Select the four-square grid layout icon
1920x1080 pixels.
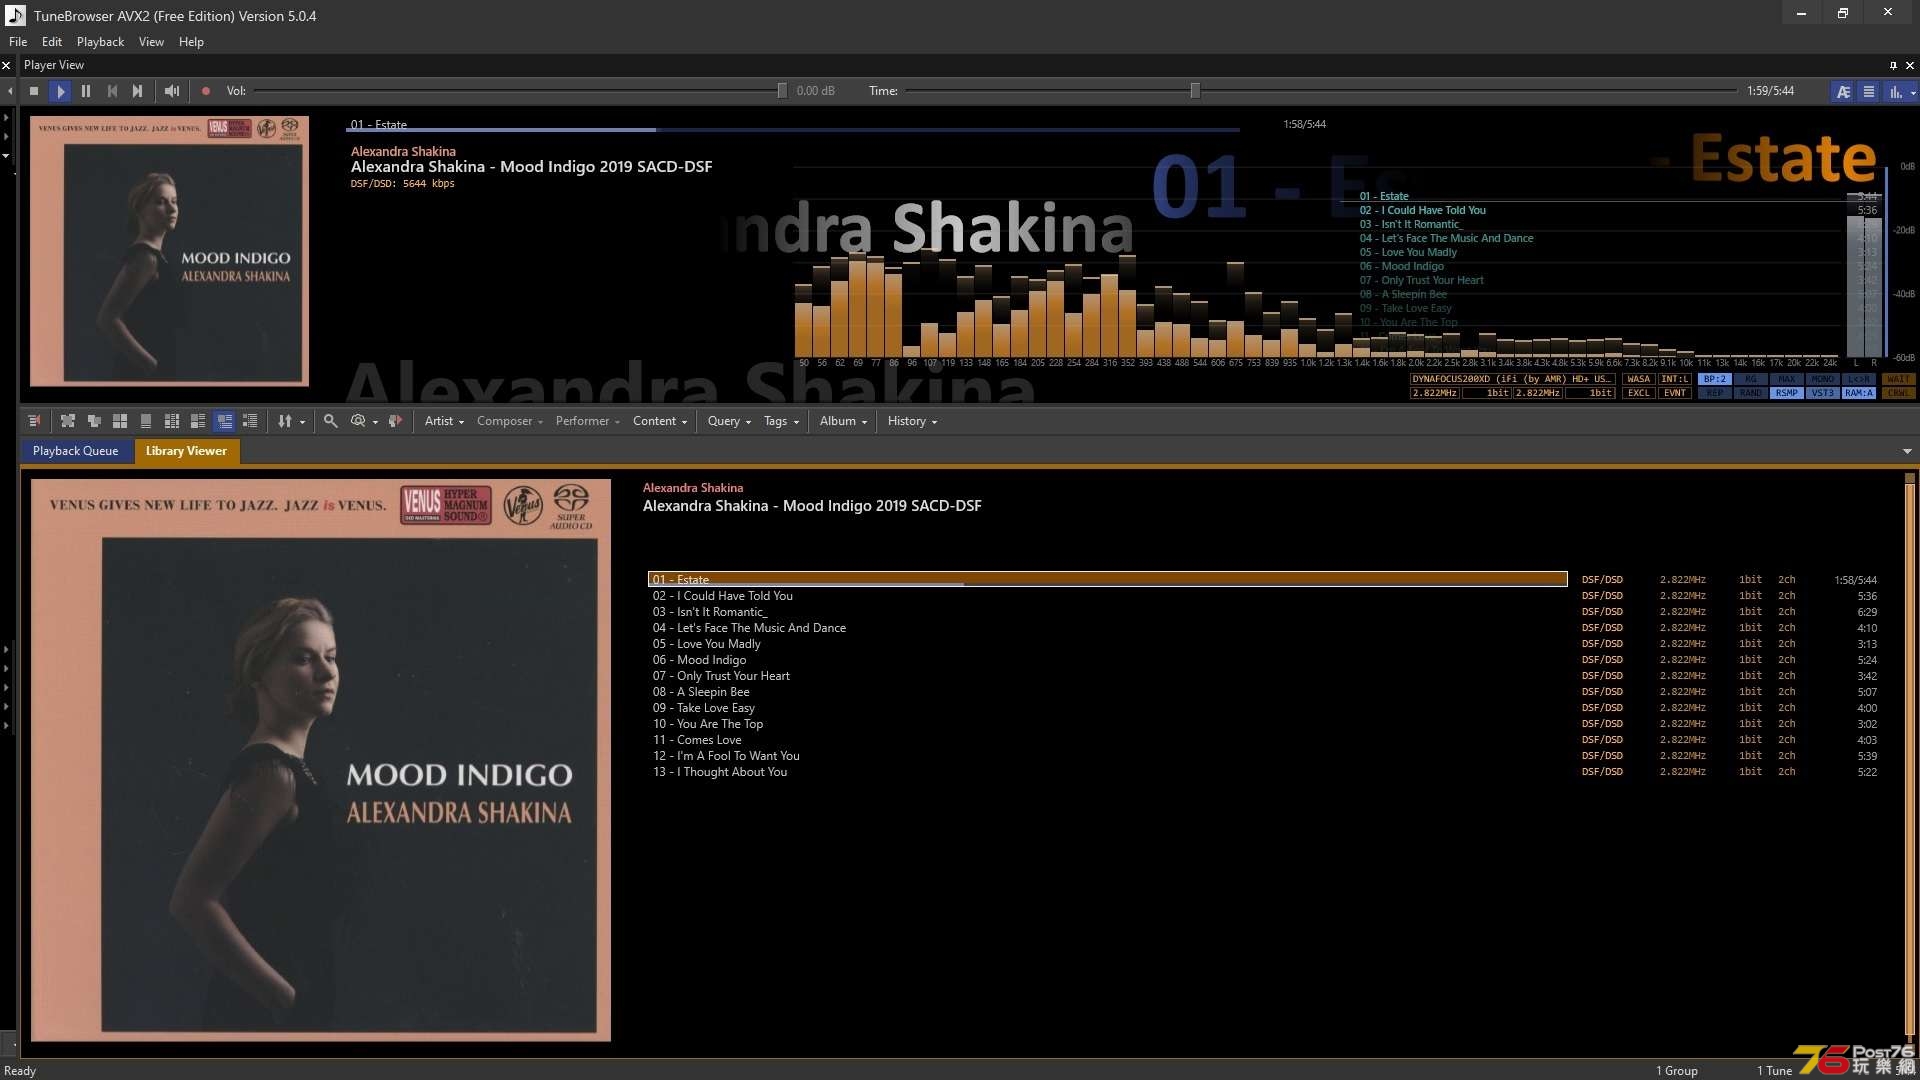(120, 421)
